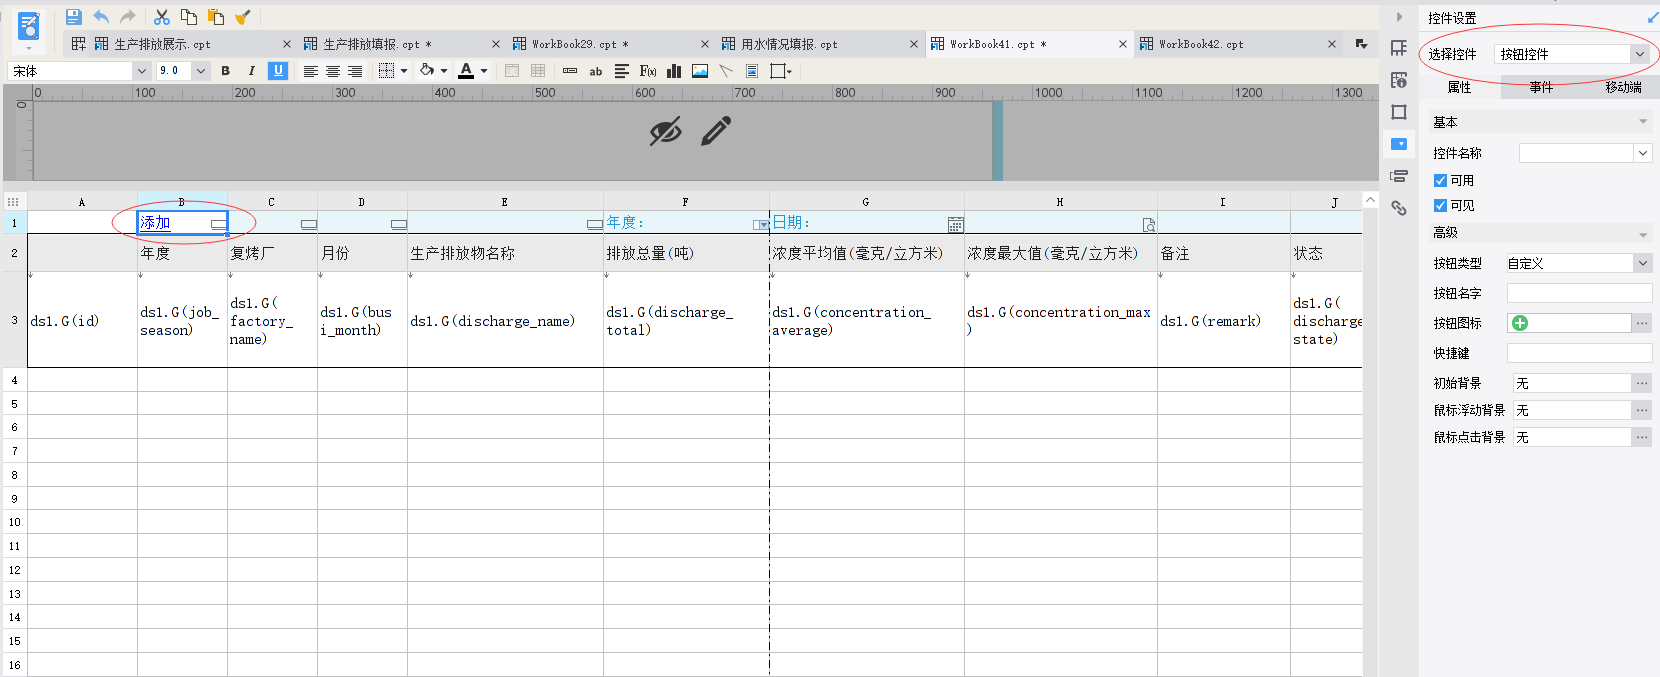This screenshot has height=677, width=1660.
Task: Switch to WorkBook42.cpt tab
Action: (x=1201, y=44)
